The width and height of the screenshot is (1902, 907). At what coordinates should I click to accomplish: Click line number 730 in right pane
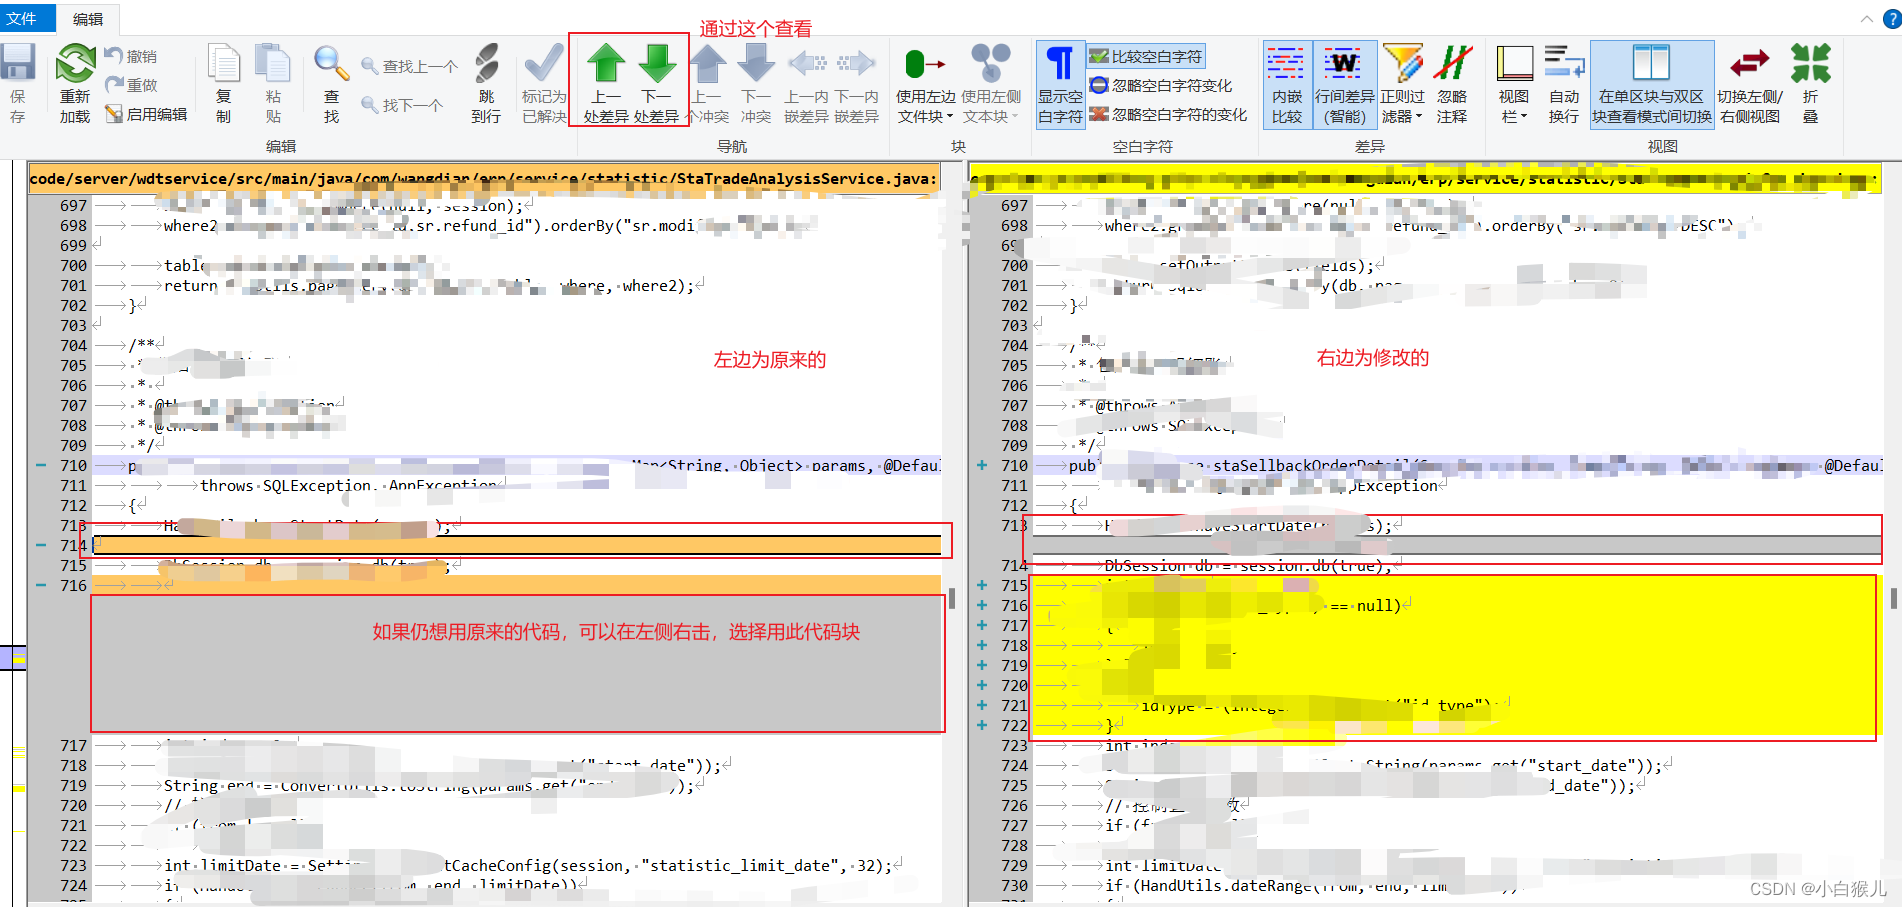(x=1014, y=885)
